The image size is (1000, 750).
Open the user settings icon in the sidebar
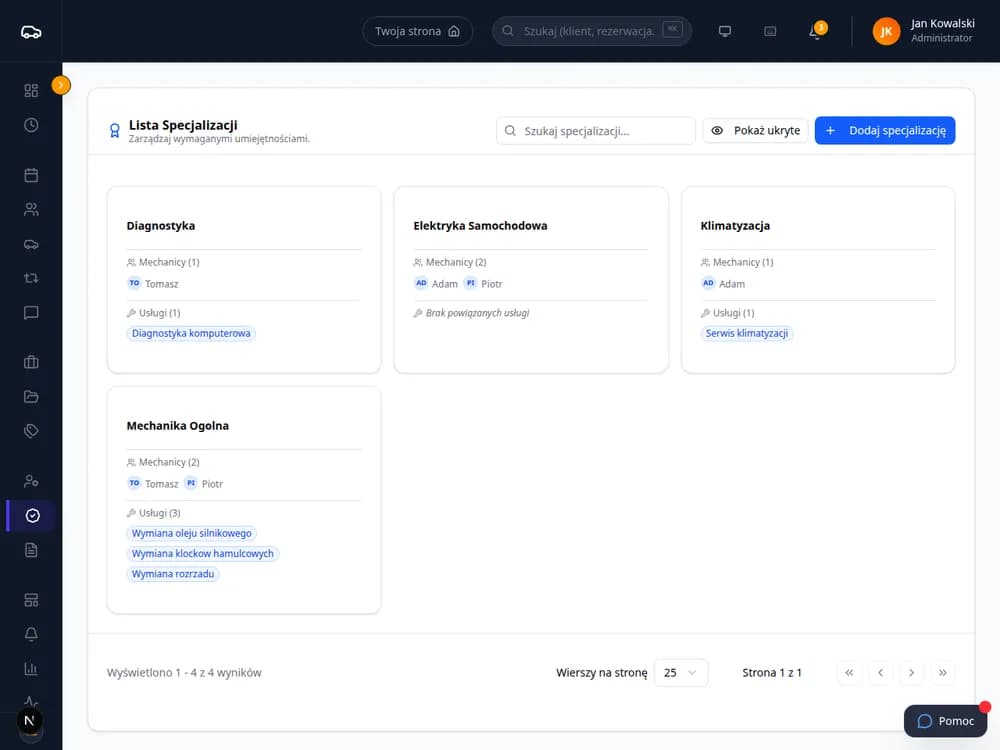click(31, 481)
